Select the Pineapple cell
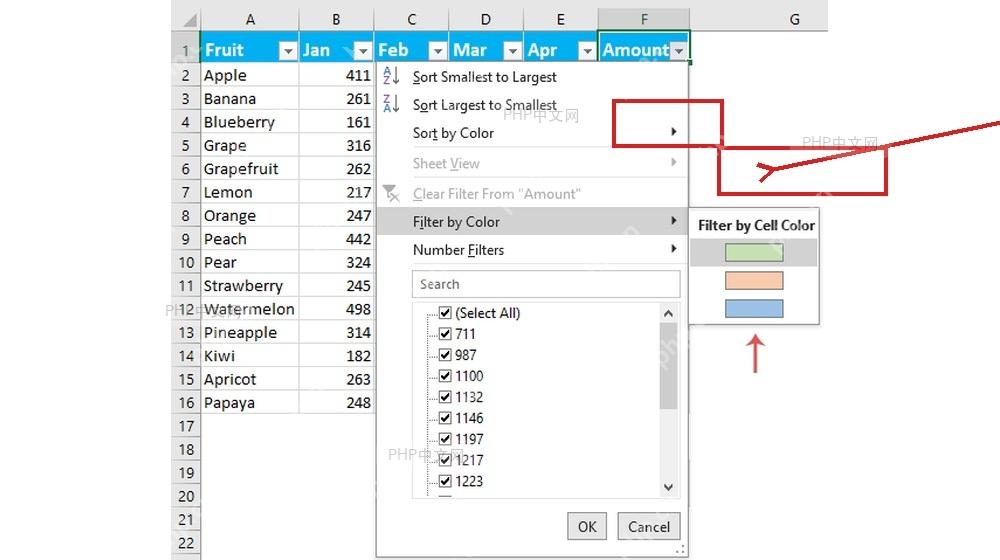 (249, 332)
